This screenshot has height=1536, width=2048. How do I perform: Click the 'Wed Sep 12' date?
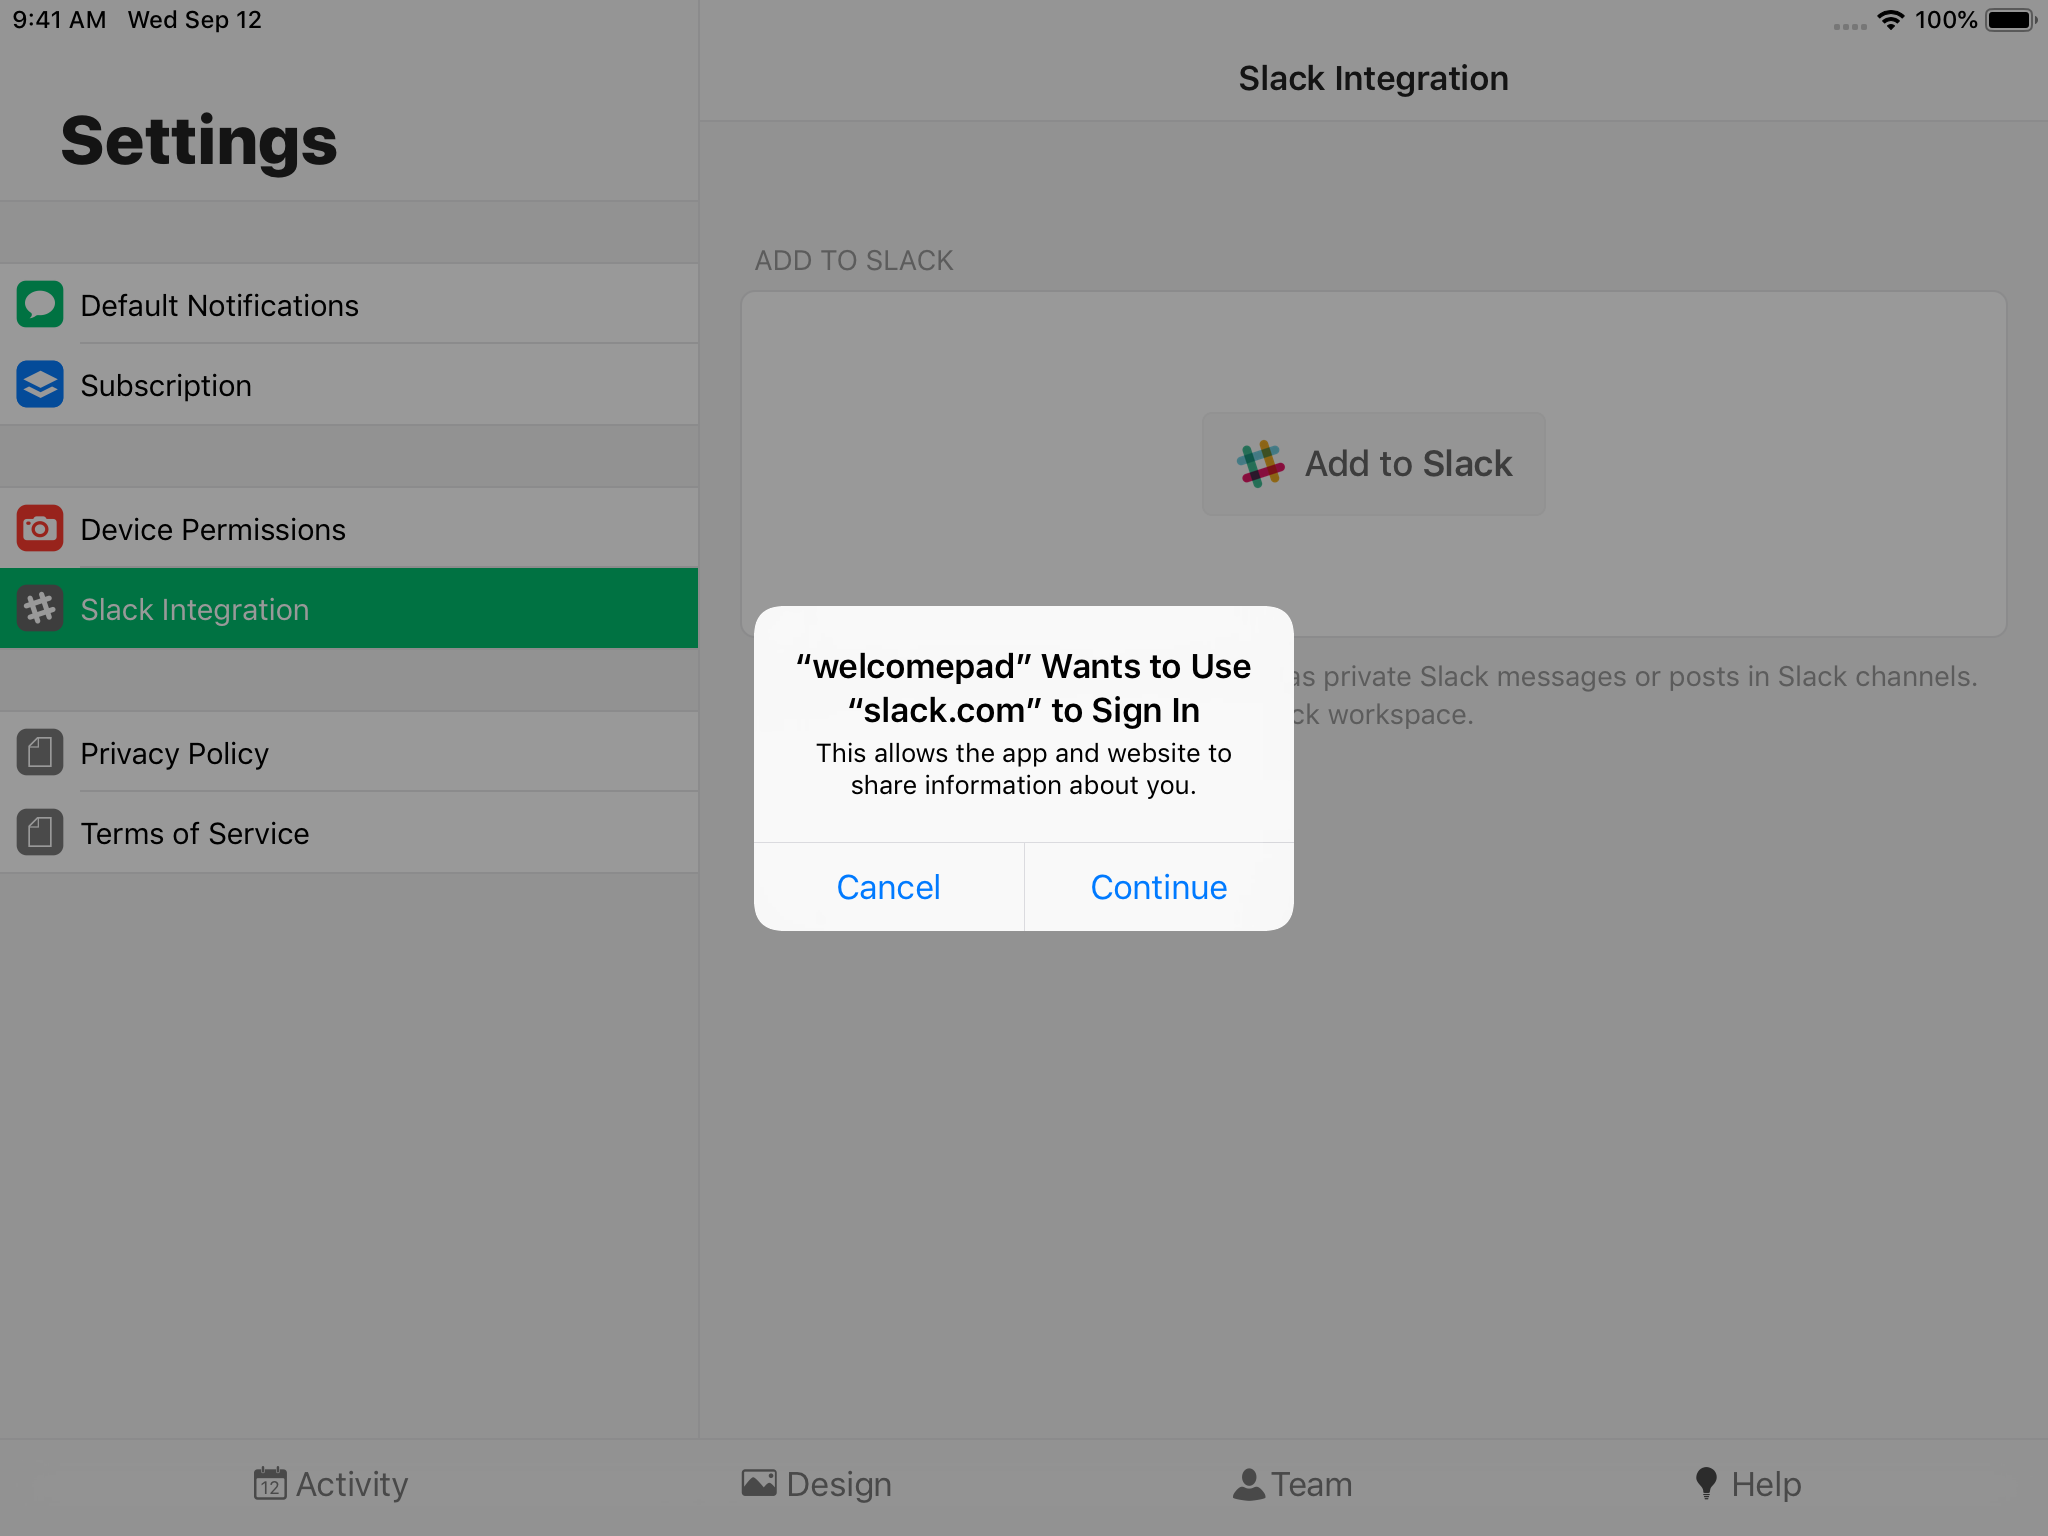(x=195, y=20)
